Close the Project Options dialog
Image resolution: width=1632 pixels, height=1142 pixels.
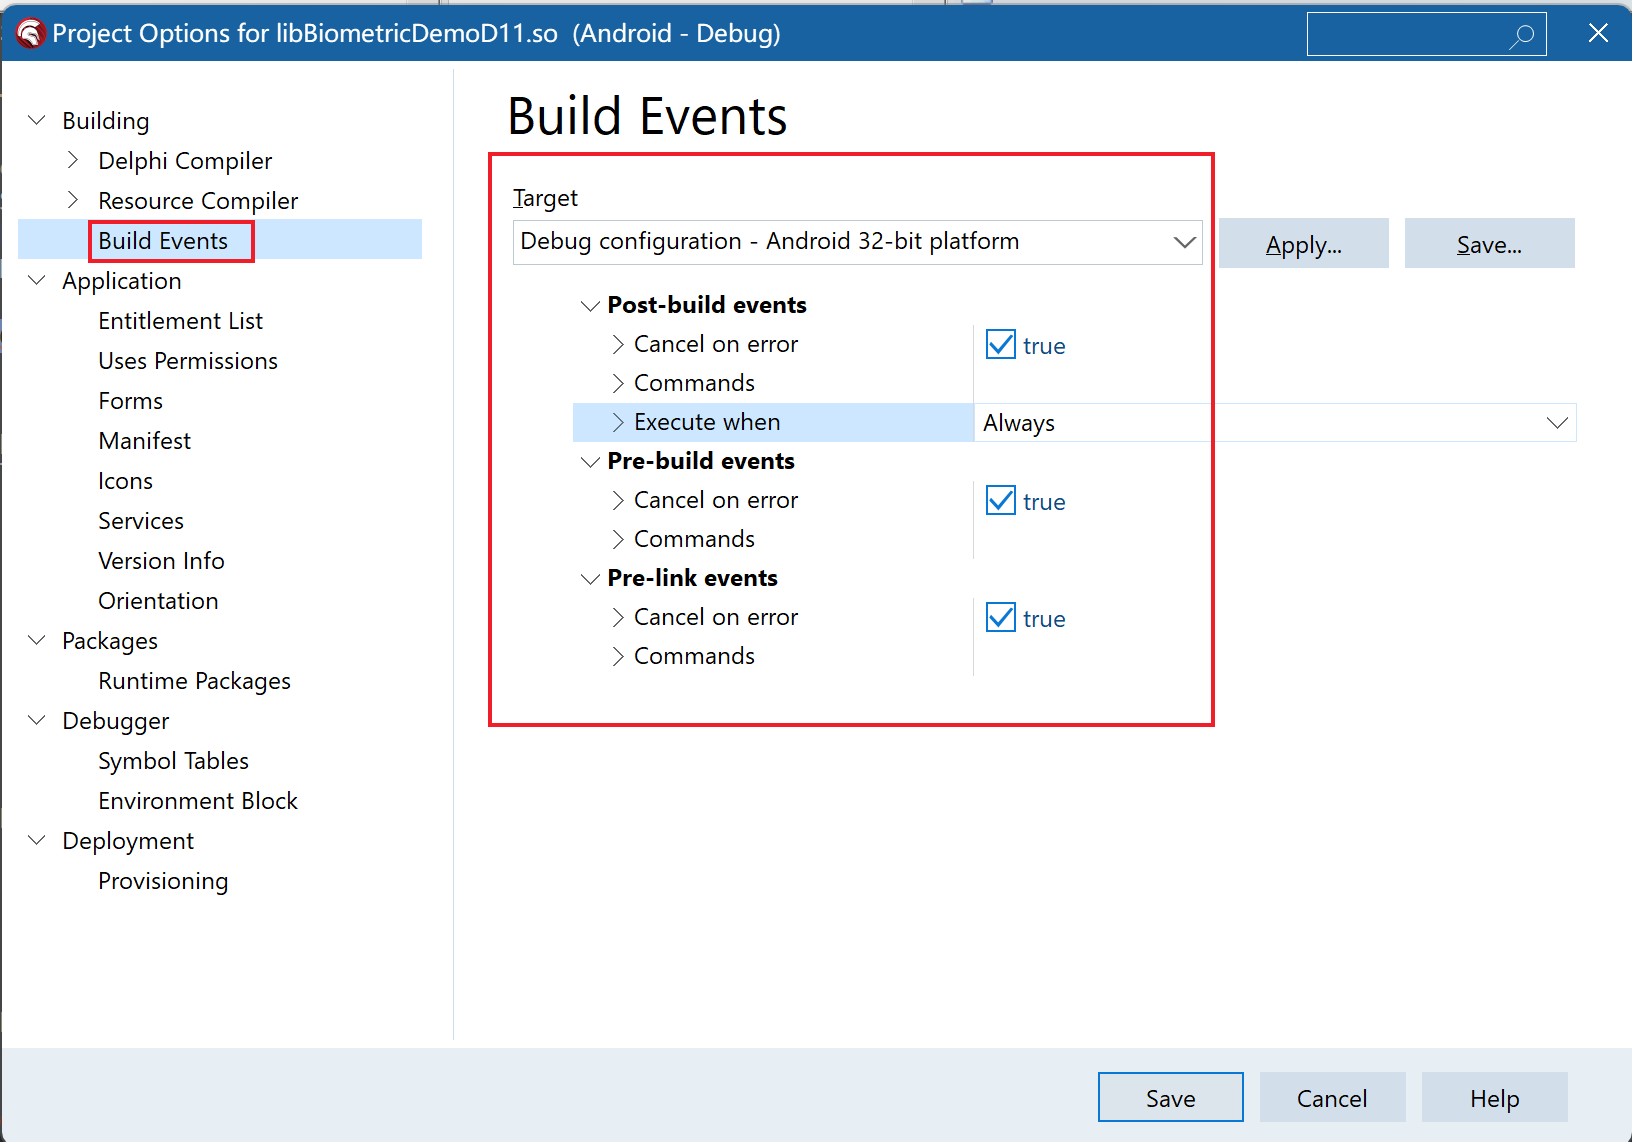[1598, 33]
